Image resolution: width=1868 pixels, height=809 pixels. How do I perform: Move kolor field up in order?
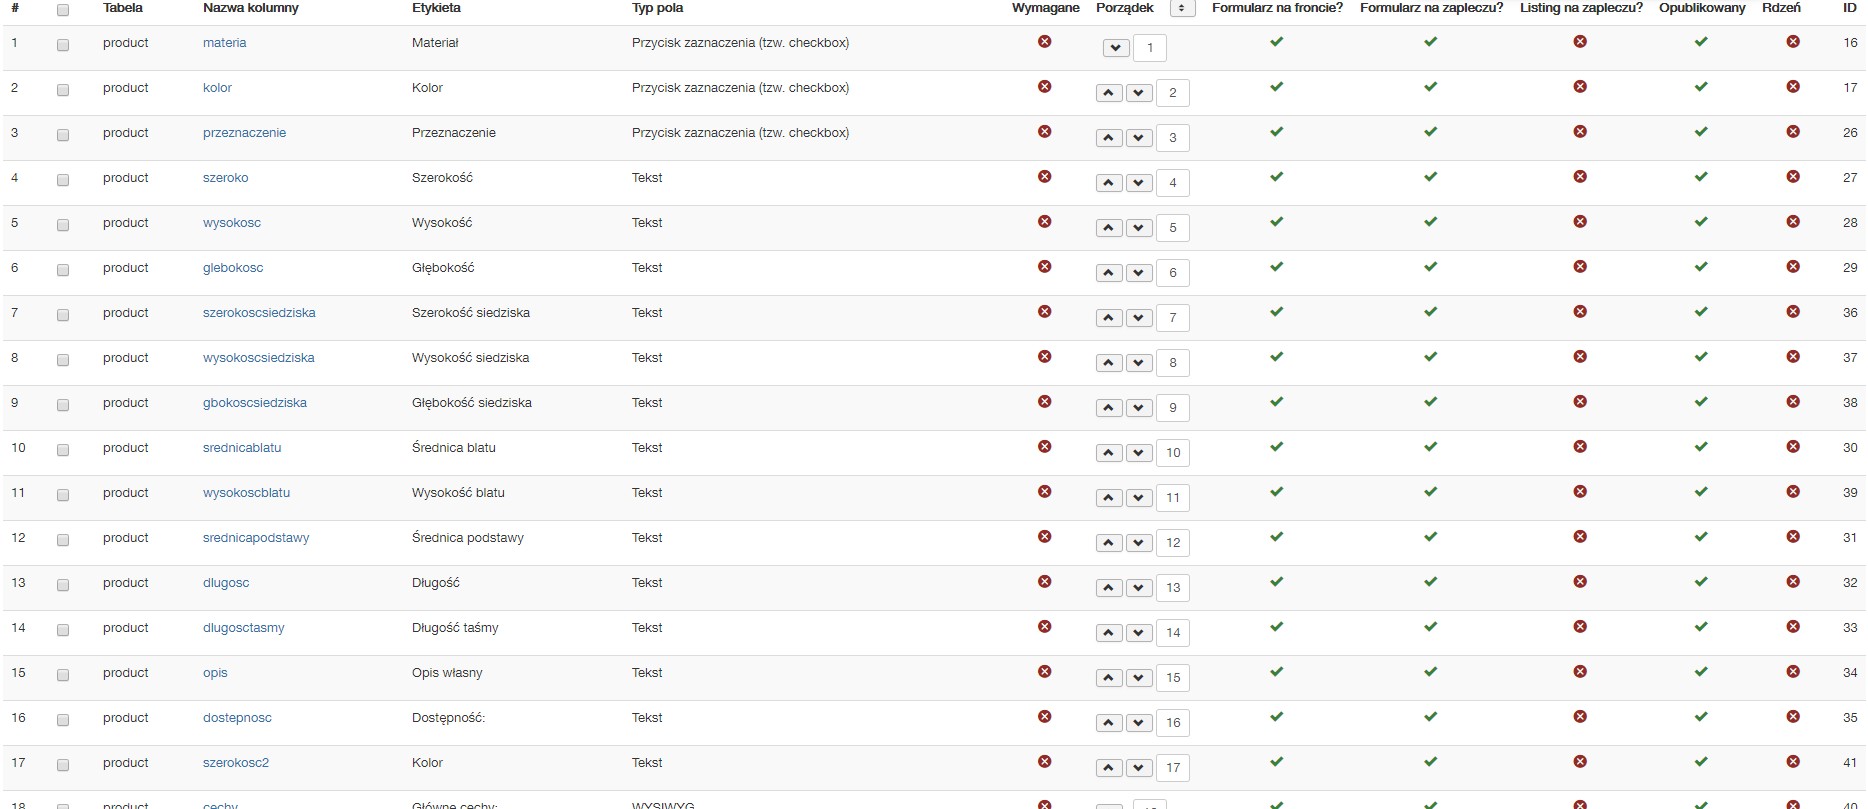pyautogui.click(x=1109, y=93)
